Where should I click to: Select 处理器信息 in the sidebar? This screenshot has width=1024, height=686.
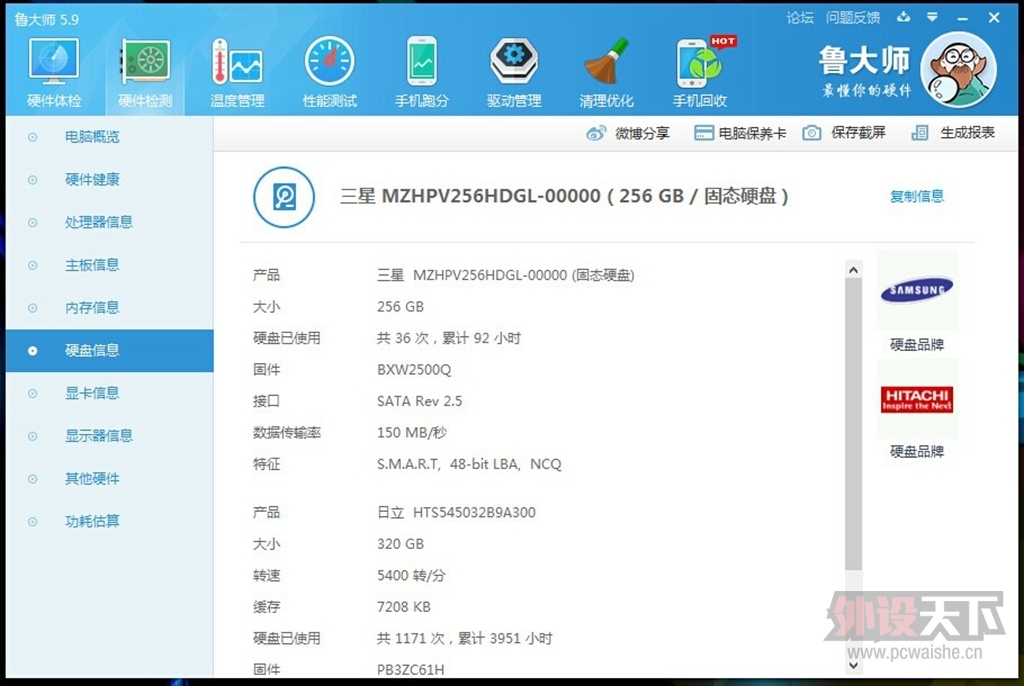pyautogui.click(x=99, y=222)
